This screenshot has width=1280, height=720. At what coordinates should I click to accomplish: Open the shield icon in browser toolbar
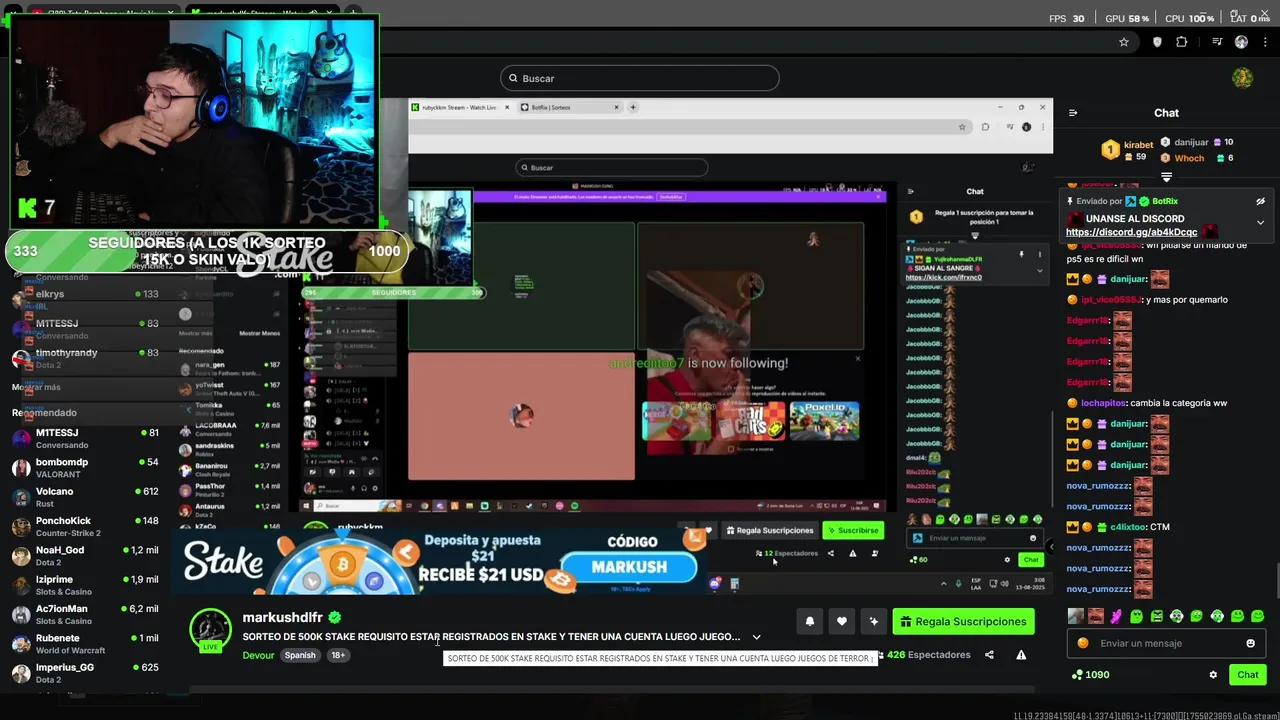point(1157,42)
